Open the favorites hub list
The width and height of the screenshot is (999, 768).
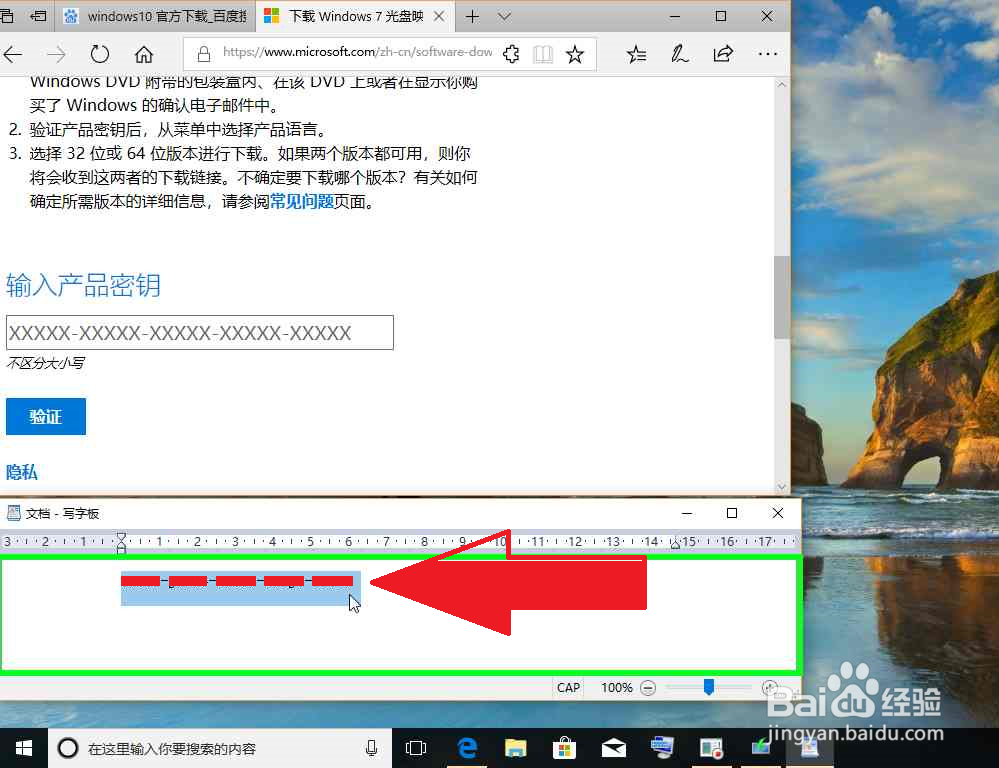point(636,55)
